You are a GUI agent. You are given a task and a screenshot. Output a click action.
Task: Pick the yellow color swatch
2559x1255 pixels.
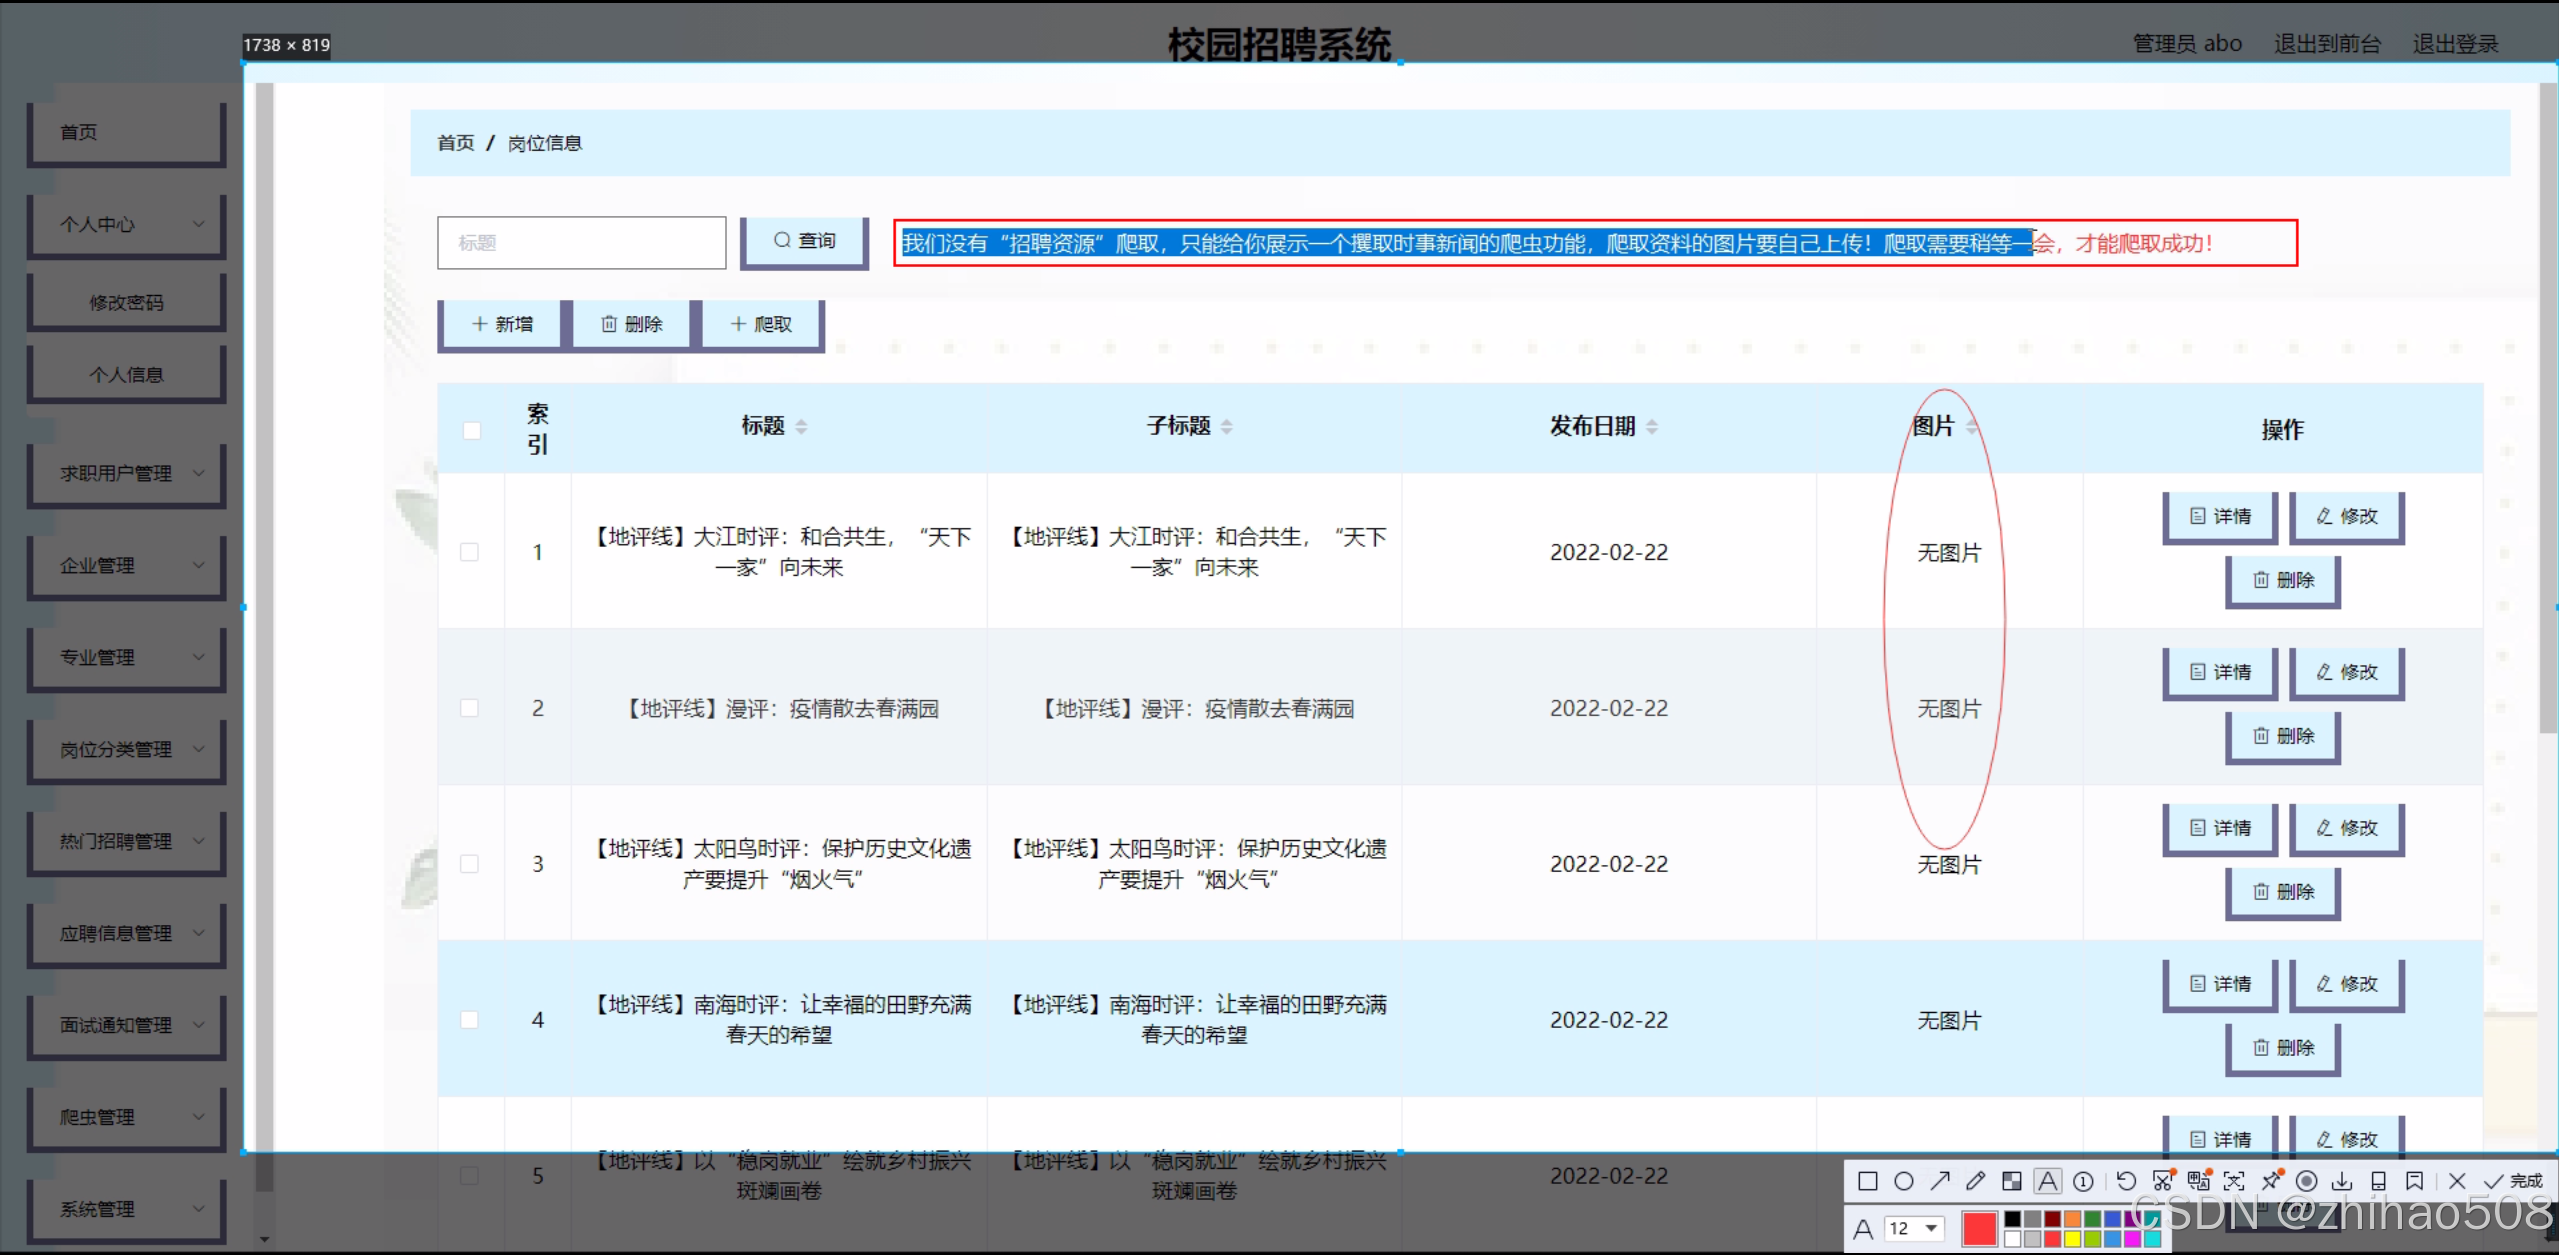2072,1239
